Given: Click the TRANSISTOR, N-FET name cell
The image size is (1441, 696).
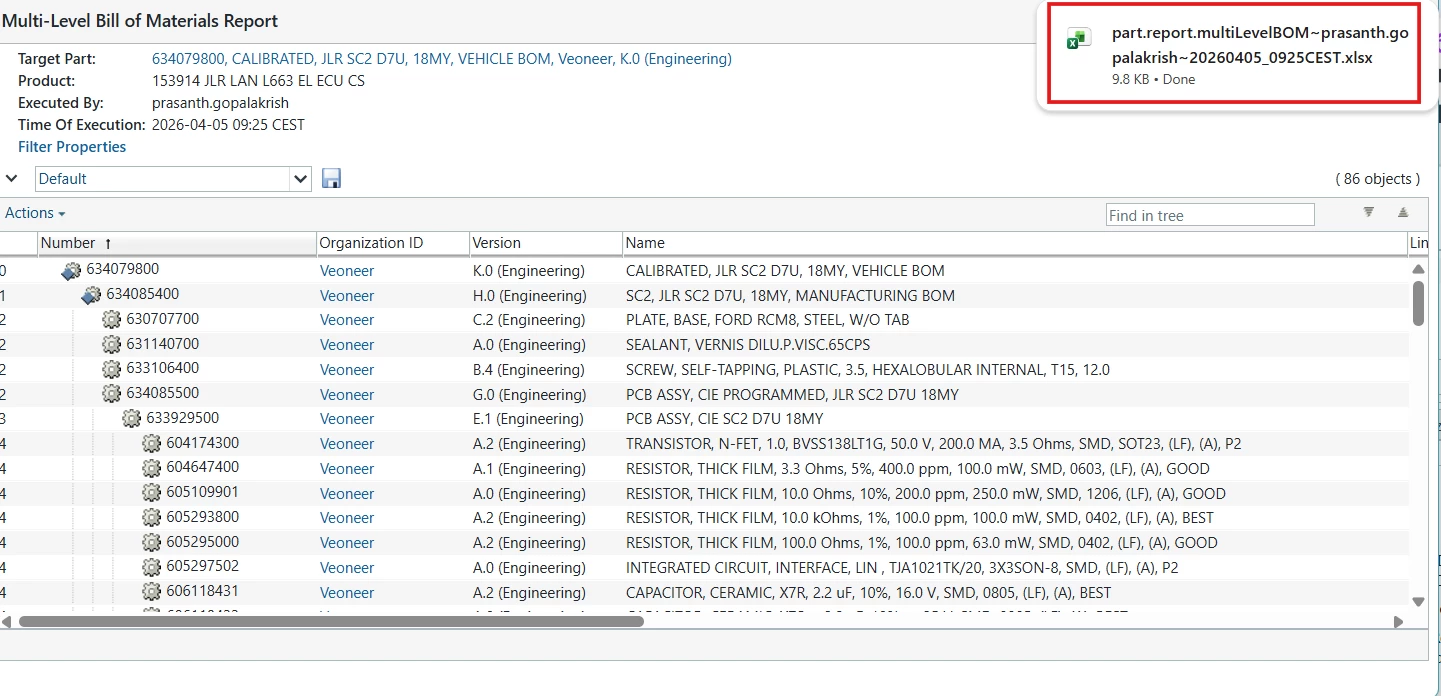Looking at the screenshot, I should click(934, 444).
